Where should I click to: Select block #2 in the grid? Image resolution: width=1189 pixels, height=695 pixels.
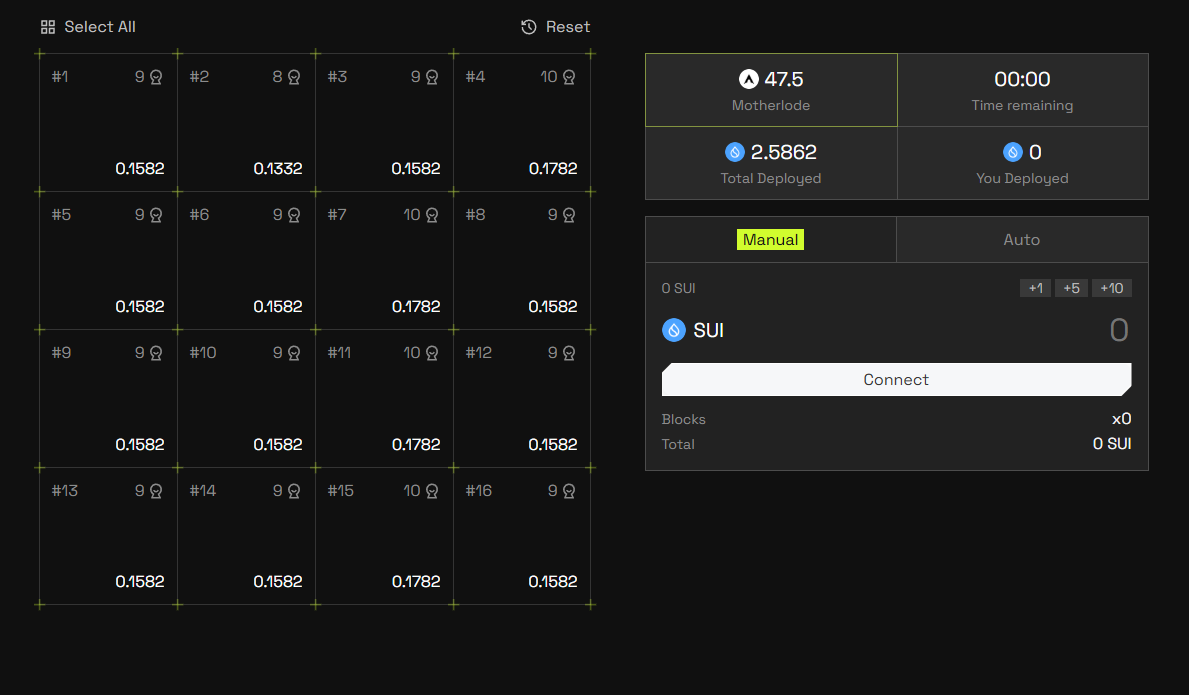tap(247, 123)
